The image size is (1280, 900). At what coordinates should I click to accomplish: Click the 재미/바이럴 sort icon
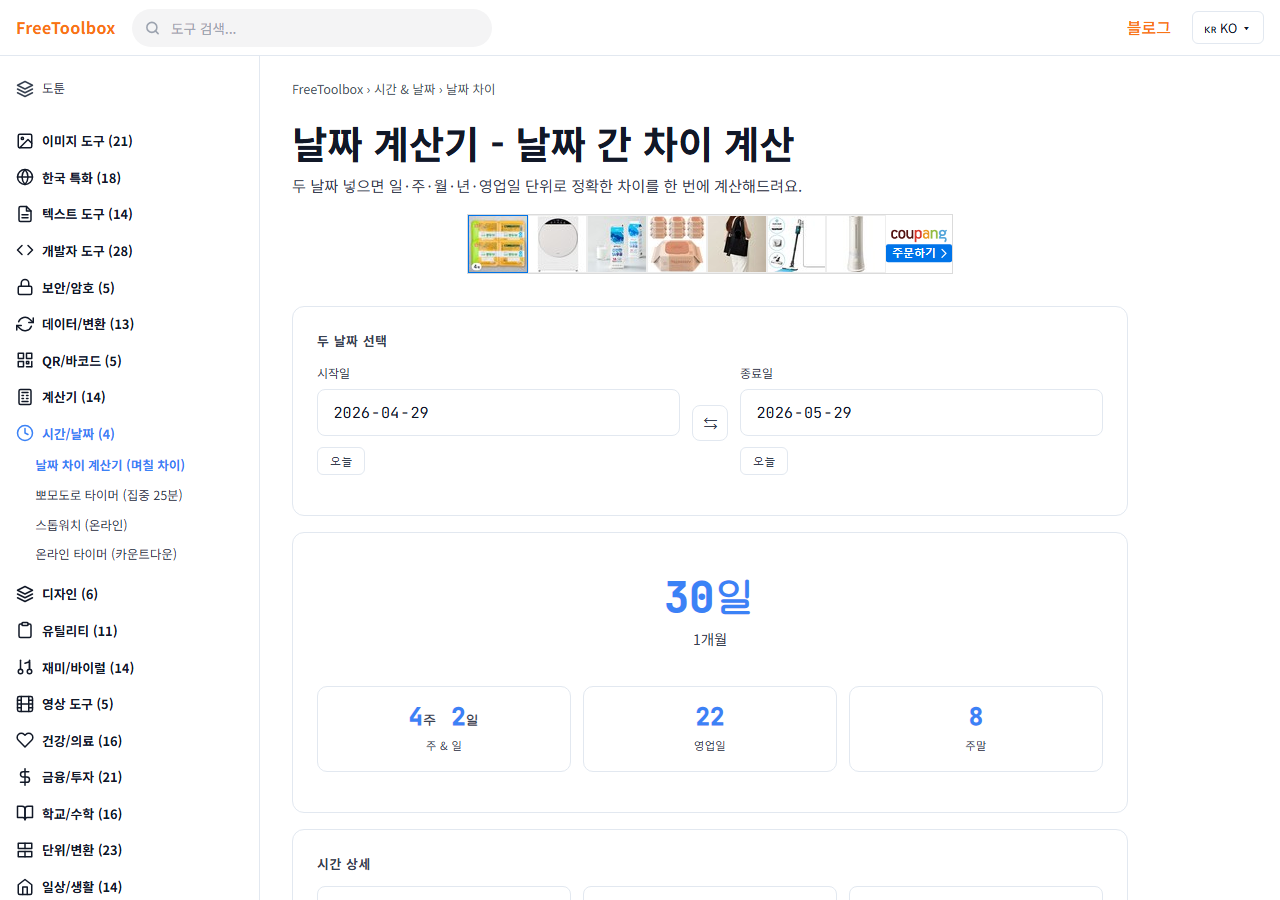(25, 668)
